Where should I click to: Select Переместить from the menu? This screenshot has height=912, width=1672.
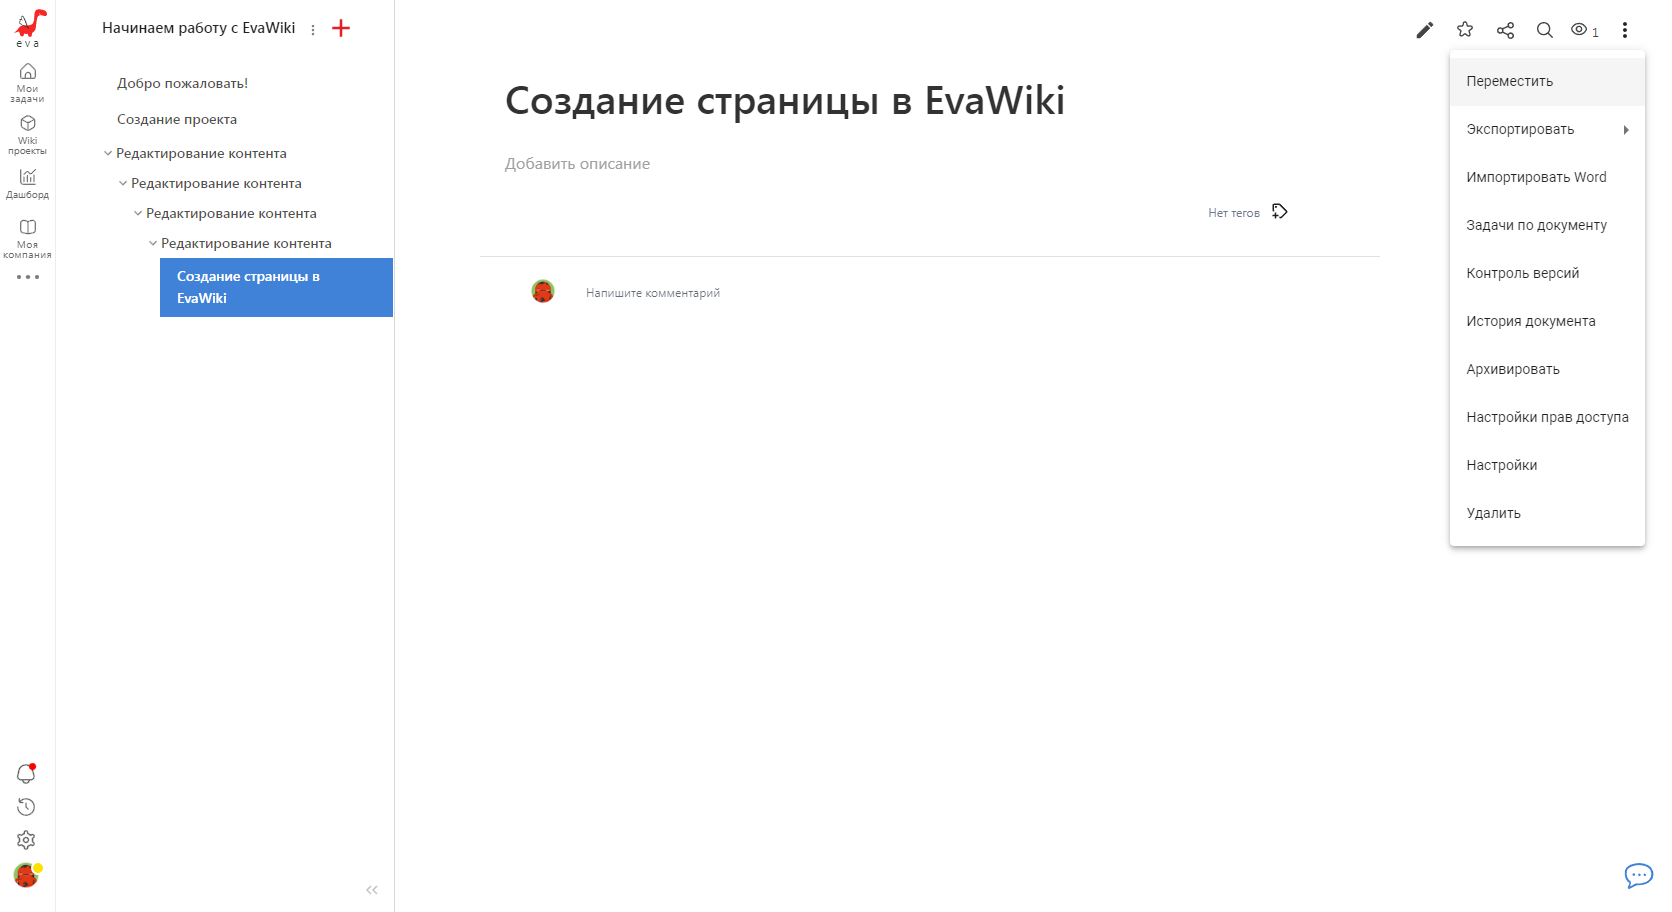pos(1509,82)
